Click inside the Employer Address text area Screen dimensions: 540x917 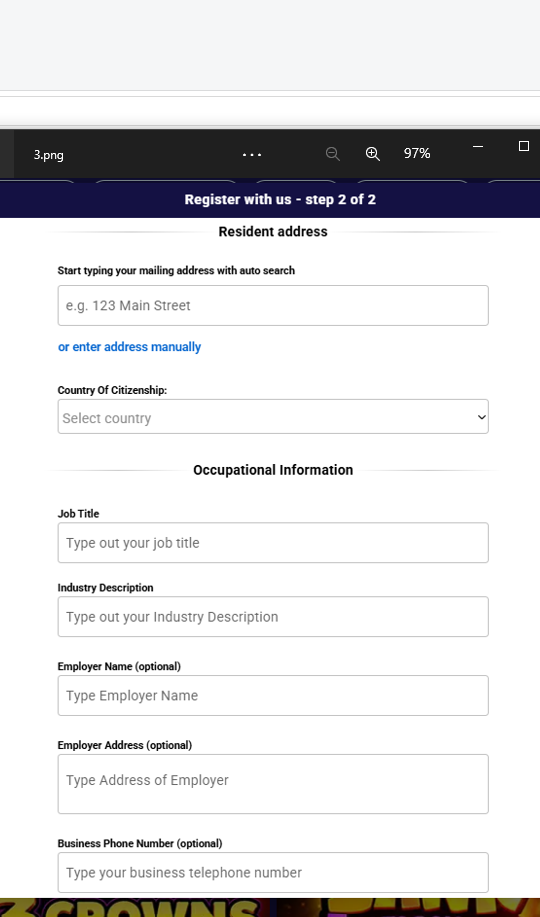(x=273, y=784)
